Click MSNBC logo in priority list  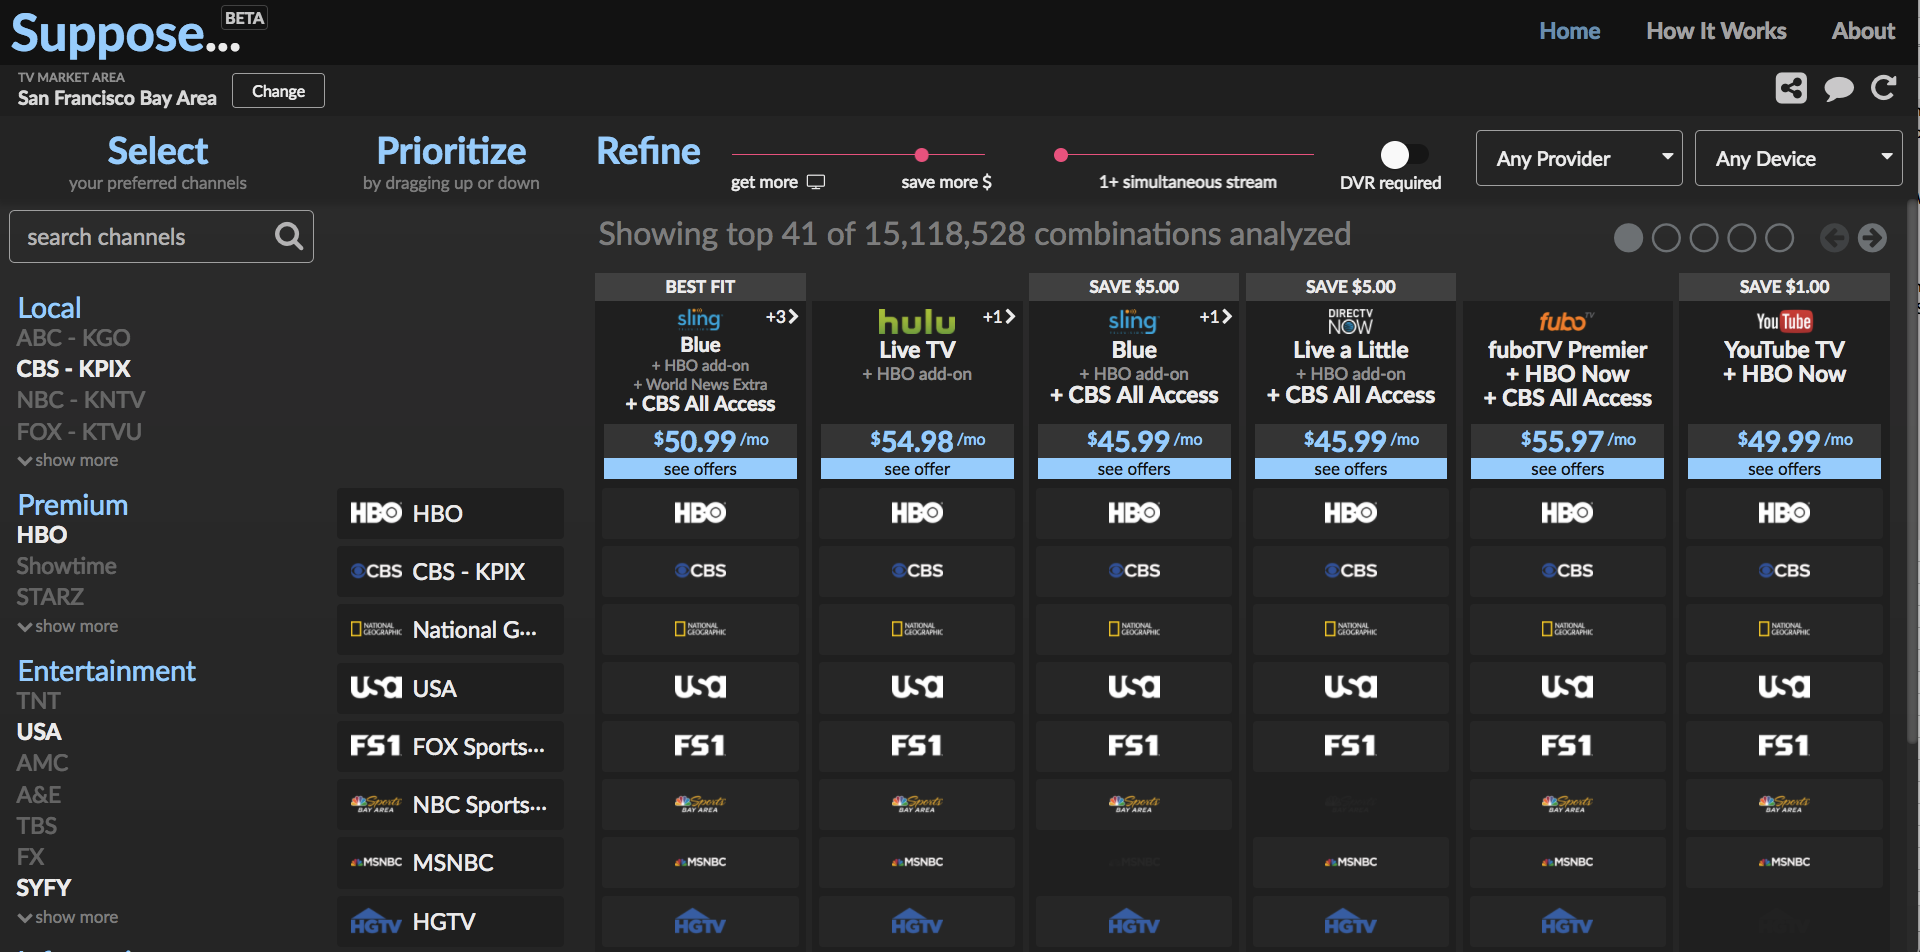(376, 862)
